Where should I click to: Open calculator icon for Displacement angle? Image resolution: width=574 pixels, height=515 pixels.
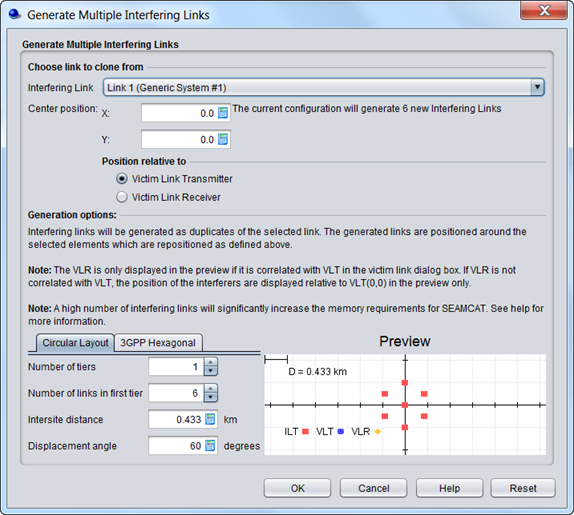(210, 445)
